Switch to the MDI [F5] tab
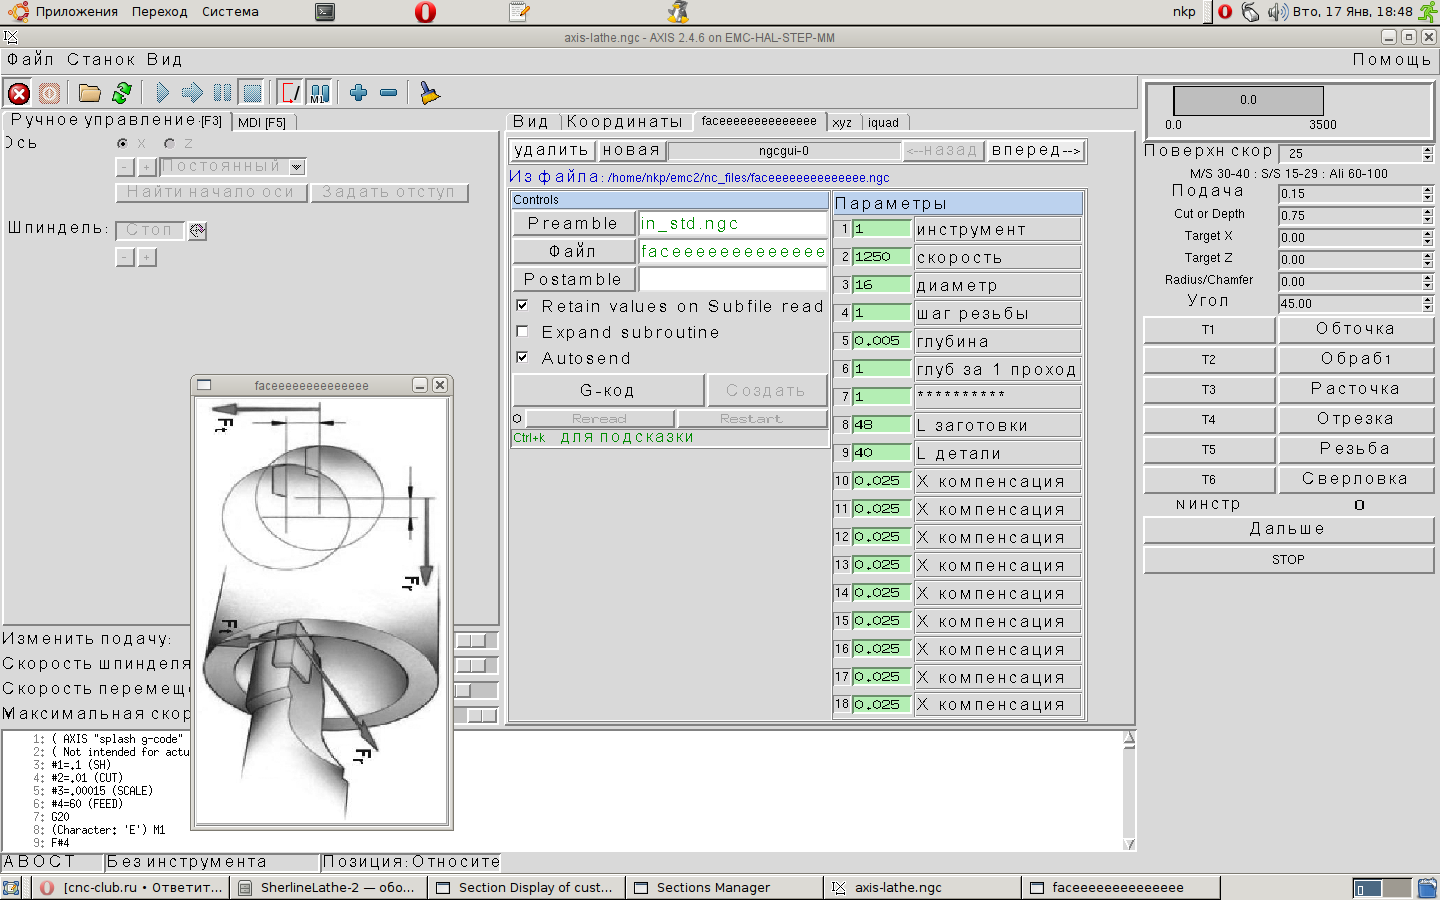 [x=262, y=122]
